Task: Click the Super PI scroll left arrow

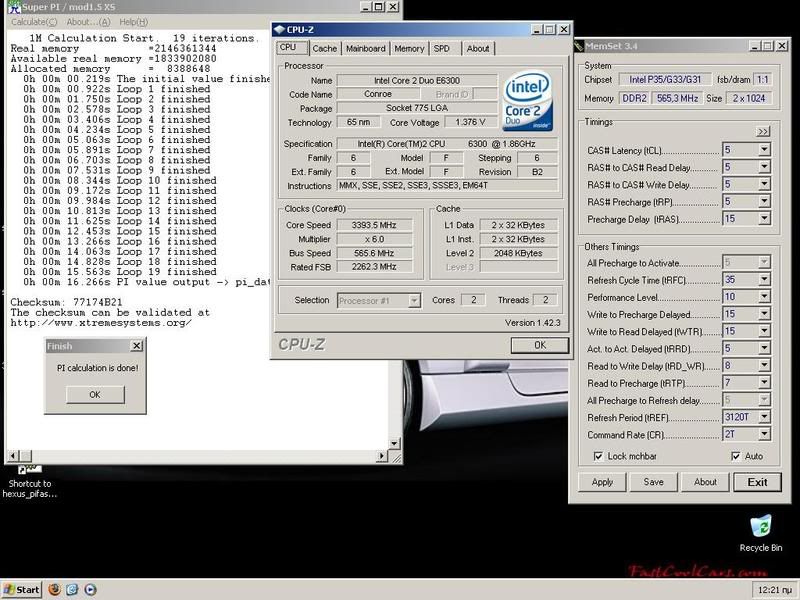Action: pos(14,456)
